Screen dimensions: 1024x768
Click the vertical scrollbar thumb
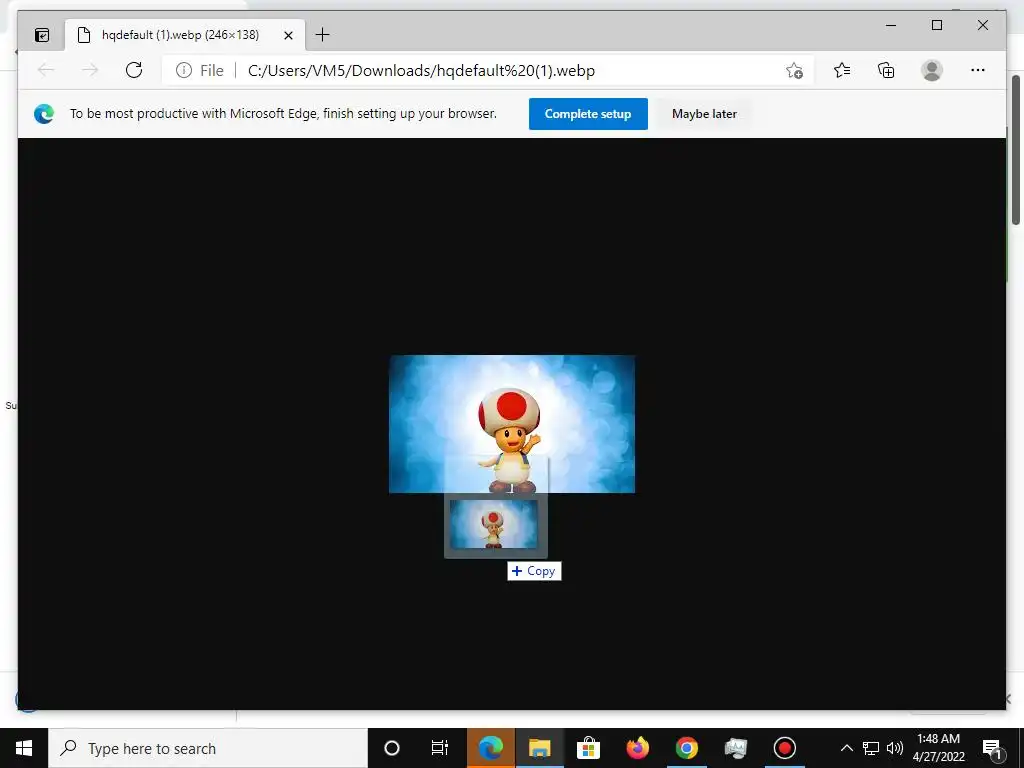pos(1016,150)
